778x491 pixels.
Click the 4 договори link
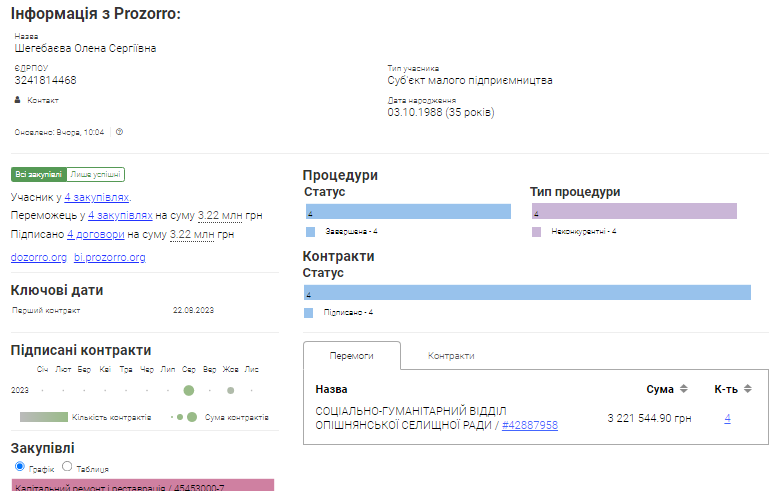tap(96, 235)
